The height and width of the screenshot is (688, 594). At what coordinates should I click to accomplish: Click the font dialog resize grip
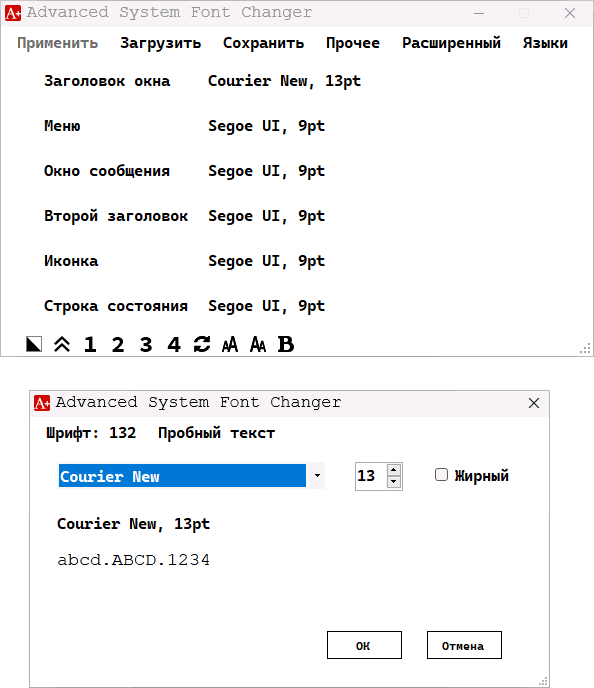(x=543, y=681)
